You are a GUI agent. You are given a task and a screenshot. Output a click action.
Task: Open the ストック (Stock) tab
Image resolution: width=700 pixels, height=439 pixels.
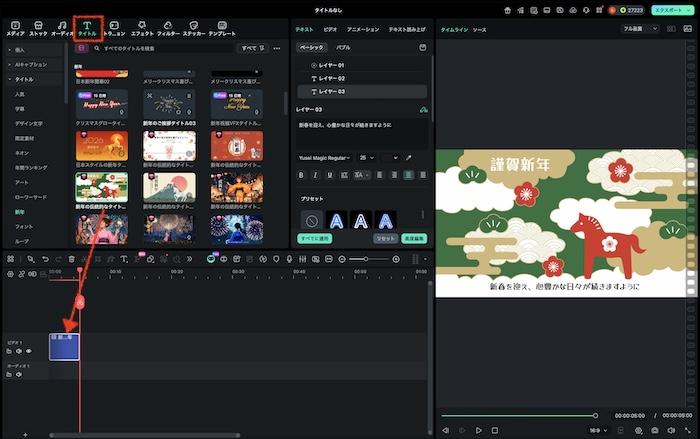(38, 29)
